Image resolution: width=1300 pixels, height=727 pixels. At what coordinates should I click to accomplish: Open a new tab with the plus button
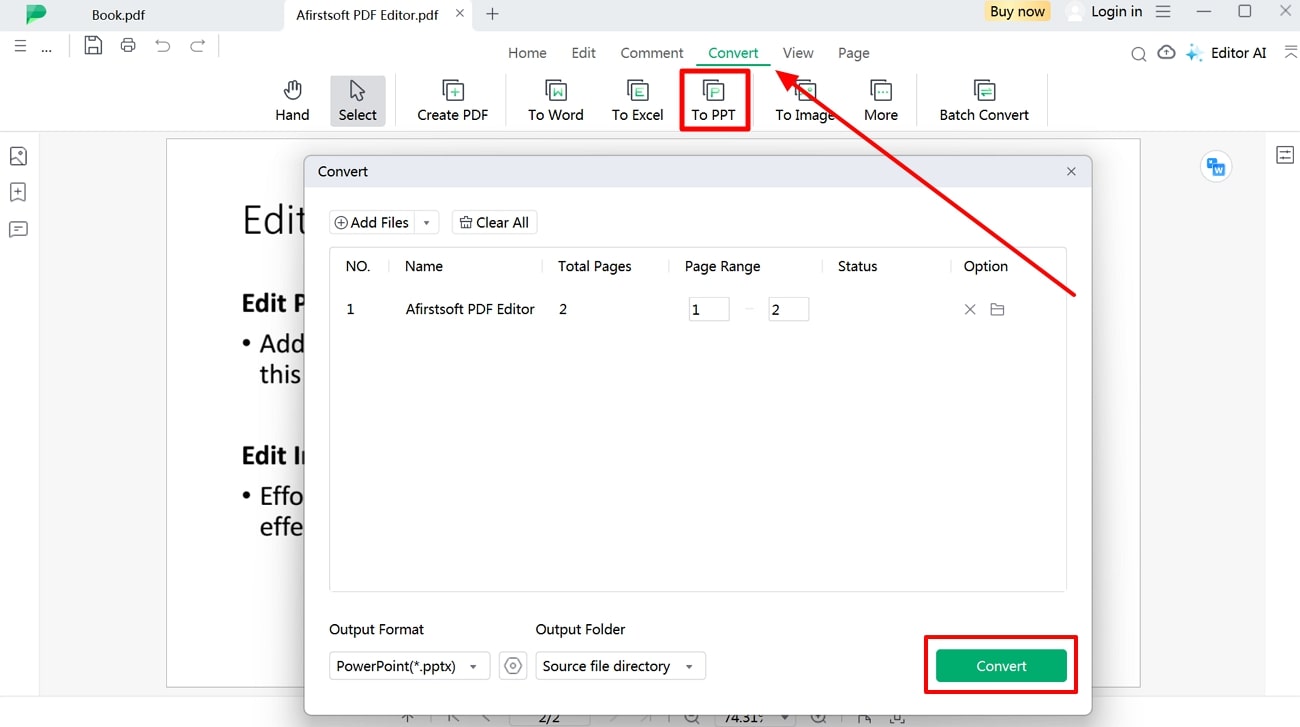[492, 14]
